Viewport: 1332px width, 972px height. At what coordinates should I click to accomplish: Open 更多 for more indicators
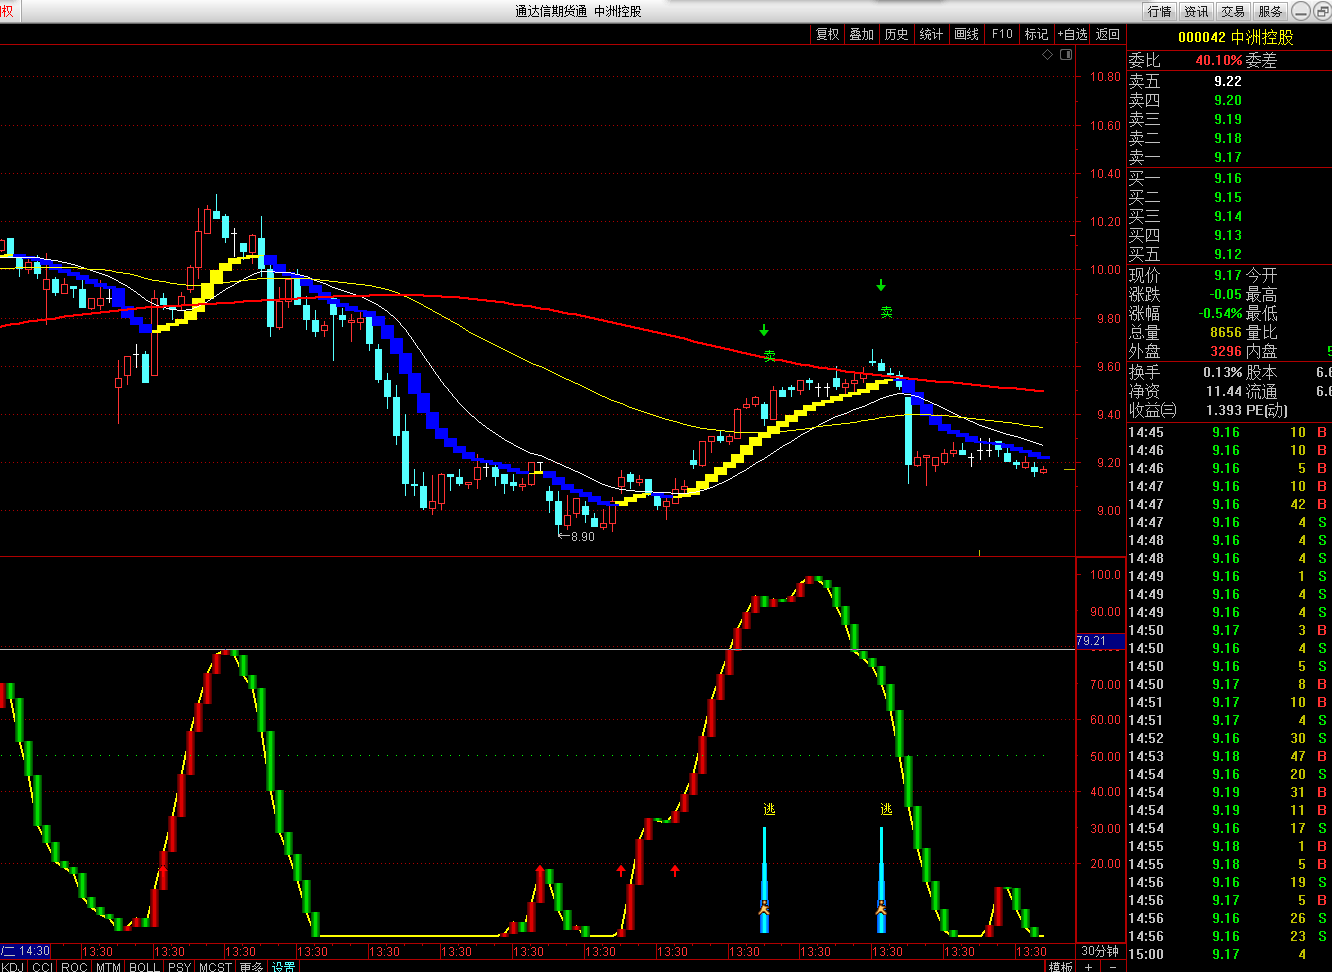(251, 967)
